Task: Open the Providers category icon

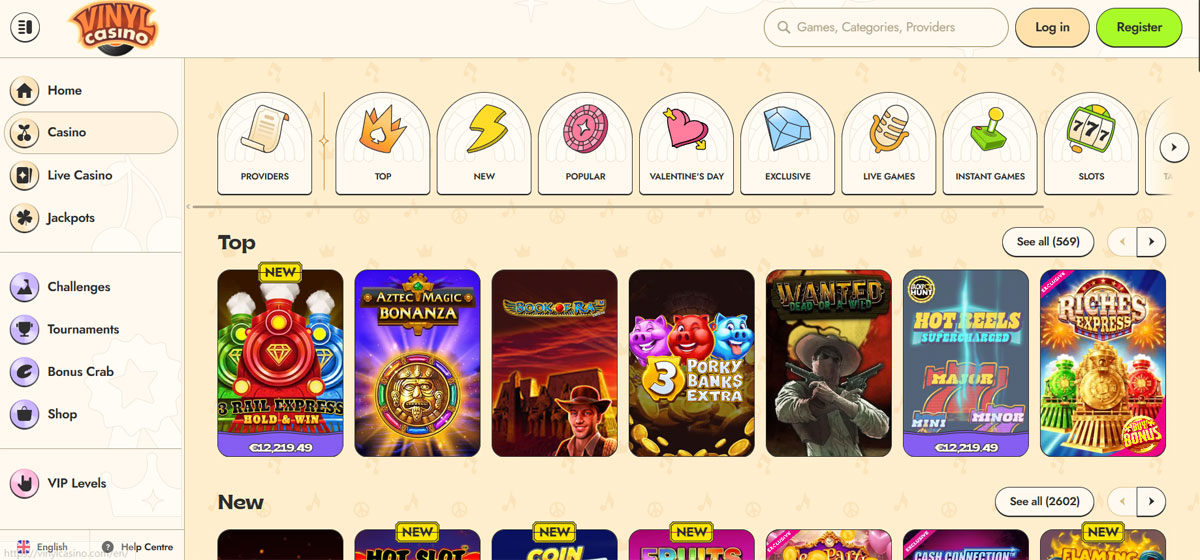Action: pyautogui.click(x=265, y=143)
